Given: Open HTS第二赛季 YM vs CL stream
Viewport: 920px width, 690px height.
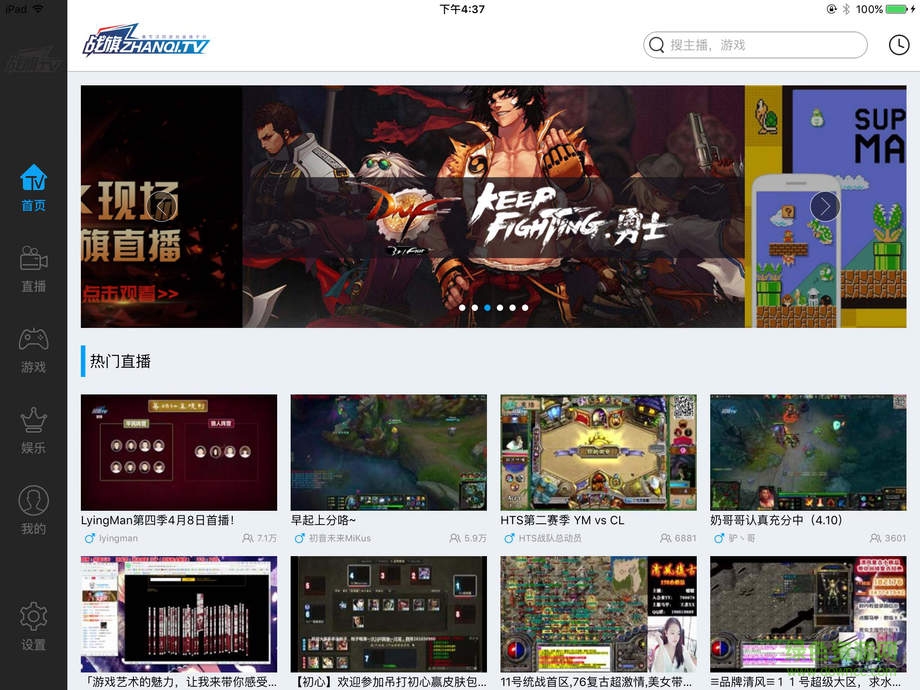Looking at the screenshot, I should pos(598,452).
